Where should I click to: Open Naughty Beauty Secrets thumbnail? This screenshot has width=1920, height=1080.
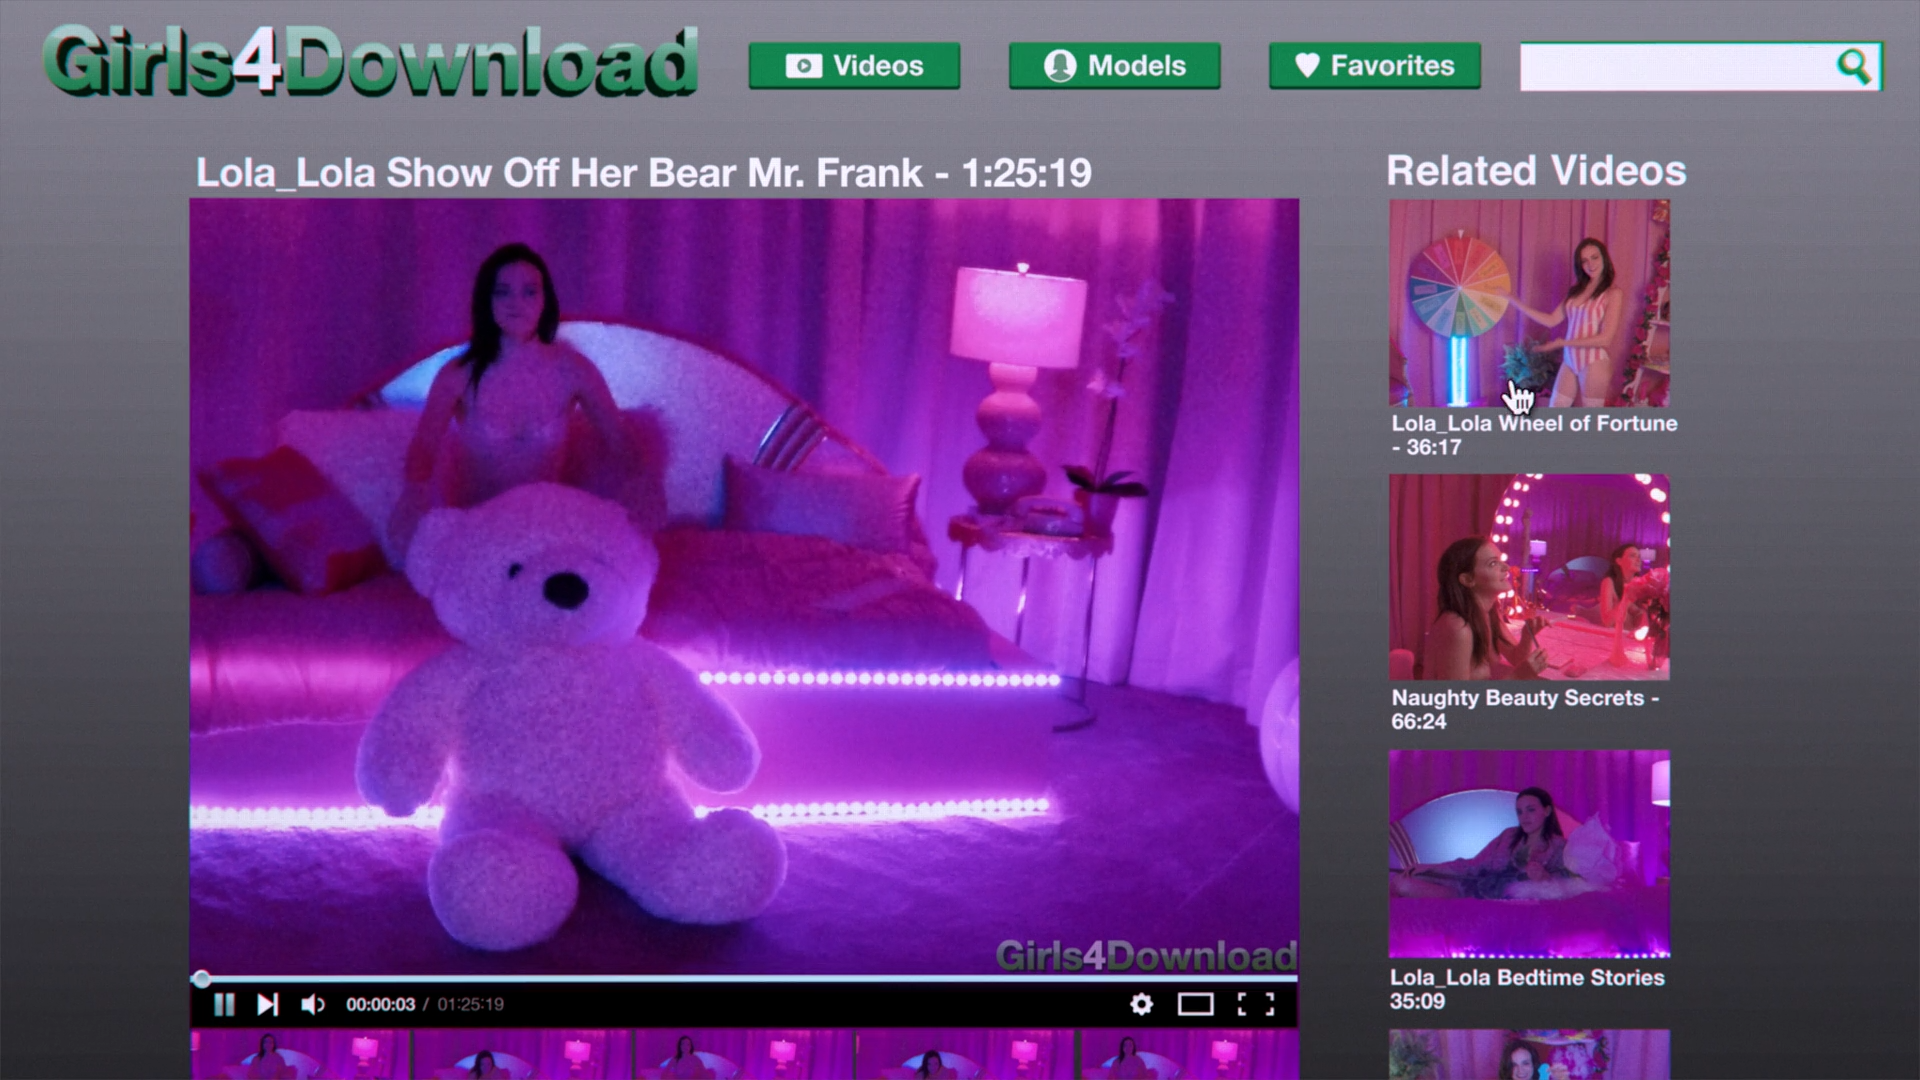click(x=1529, y=577)
